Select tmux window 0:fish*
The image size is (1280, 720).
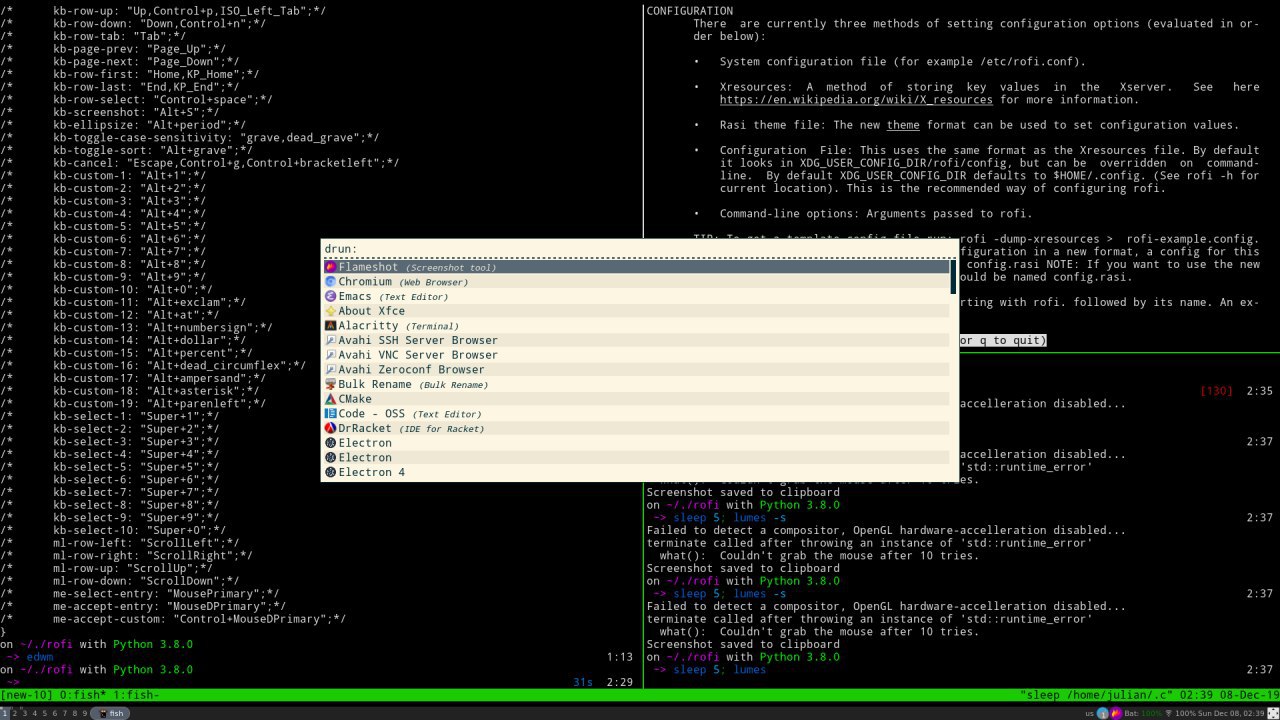pyautogui.click(x=83, y=694)
